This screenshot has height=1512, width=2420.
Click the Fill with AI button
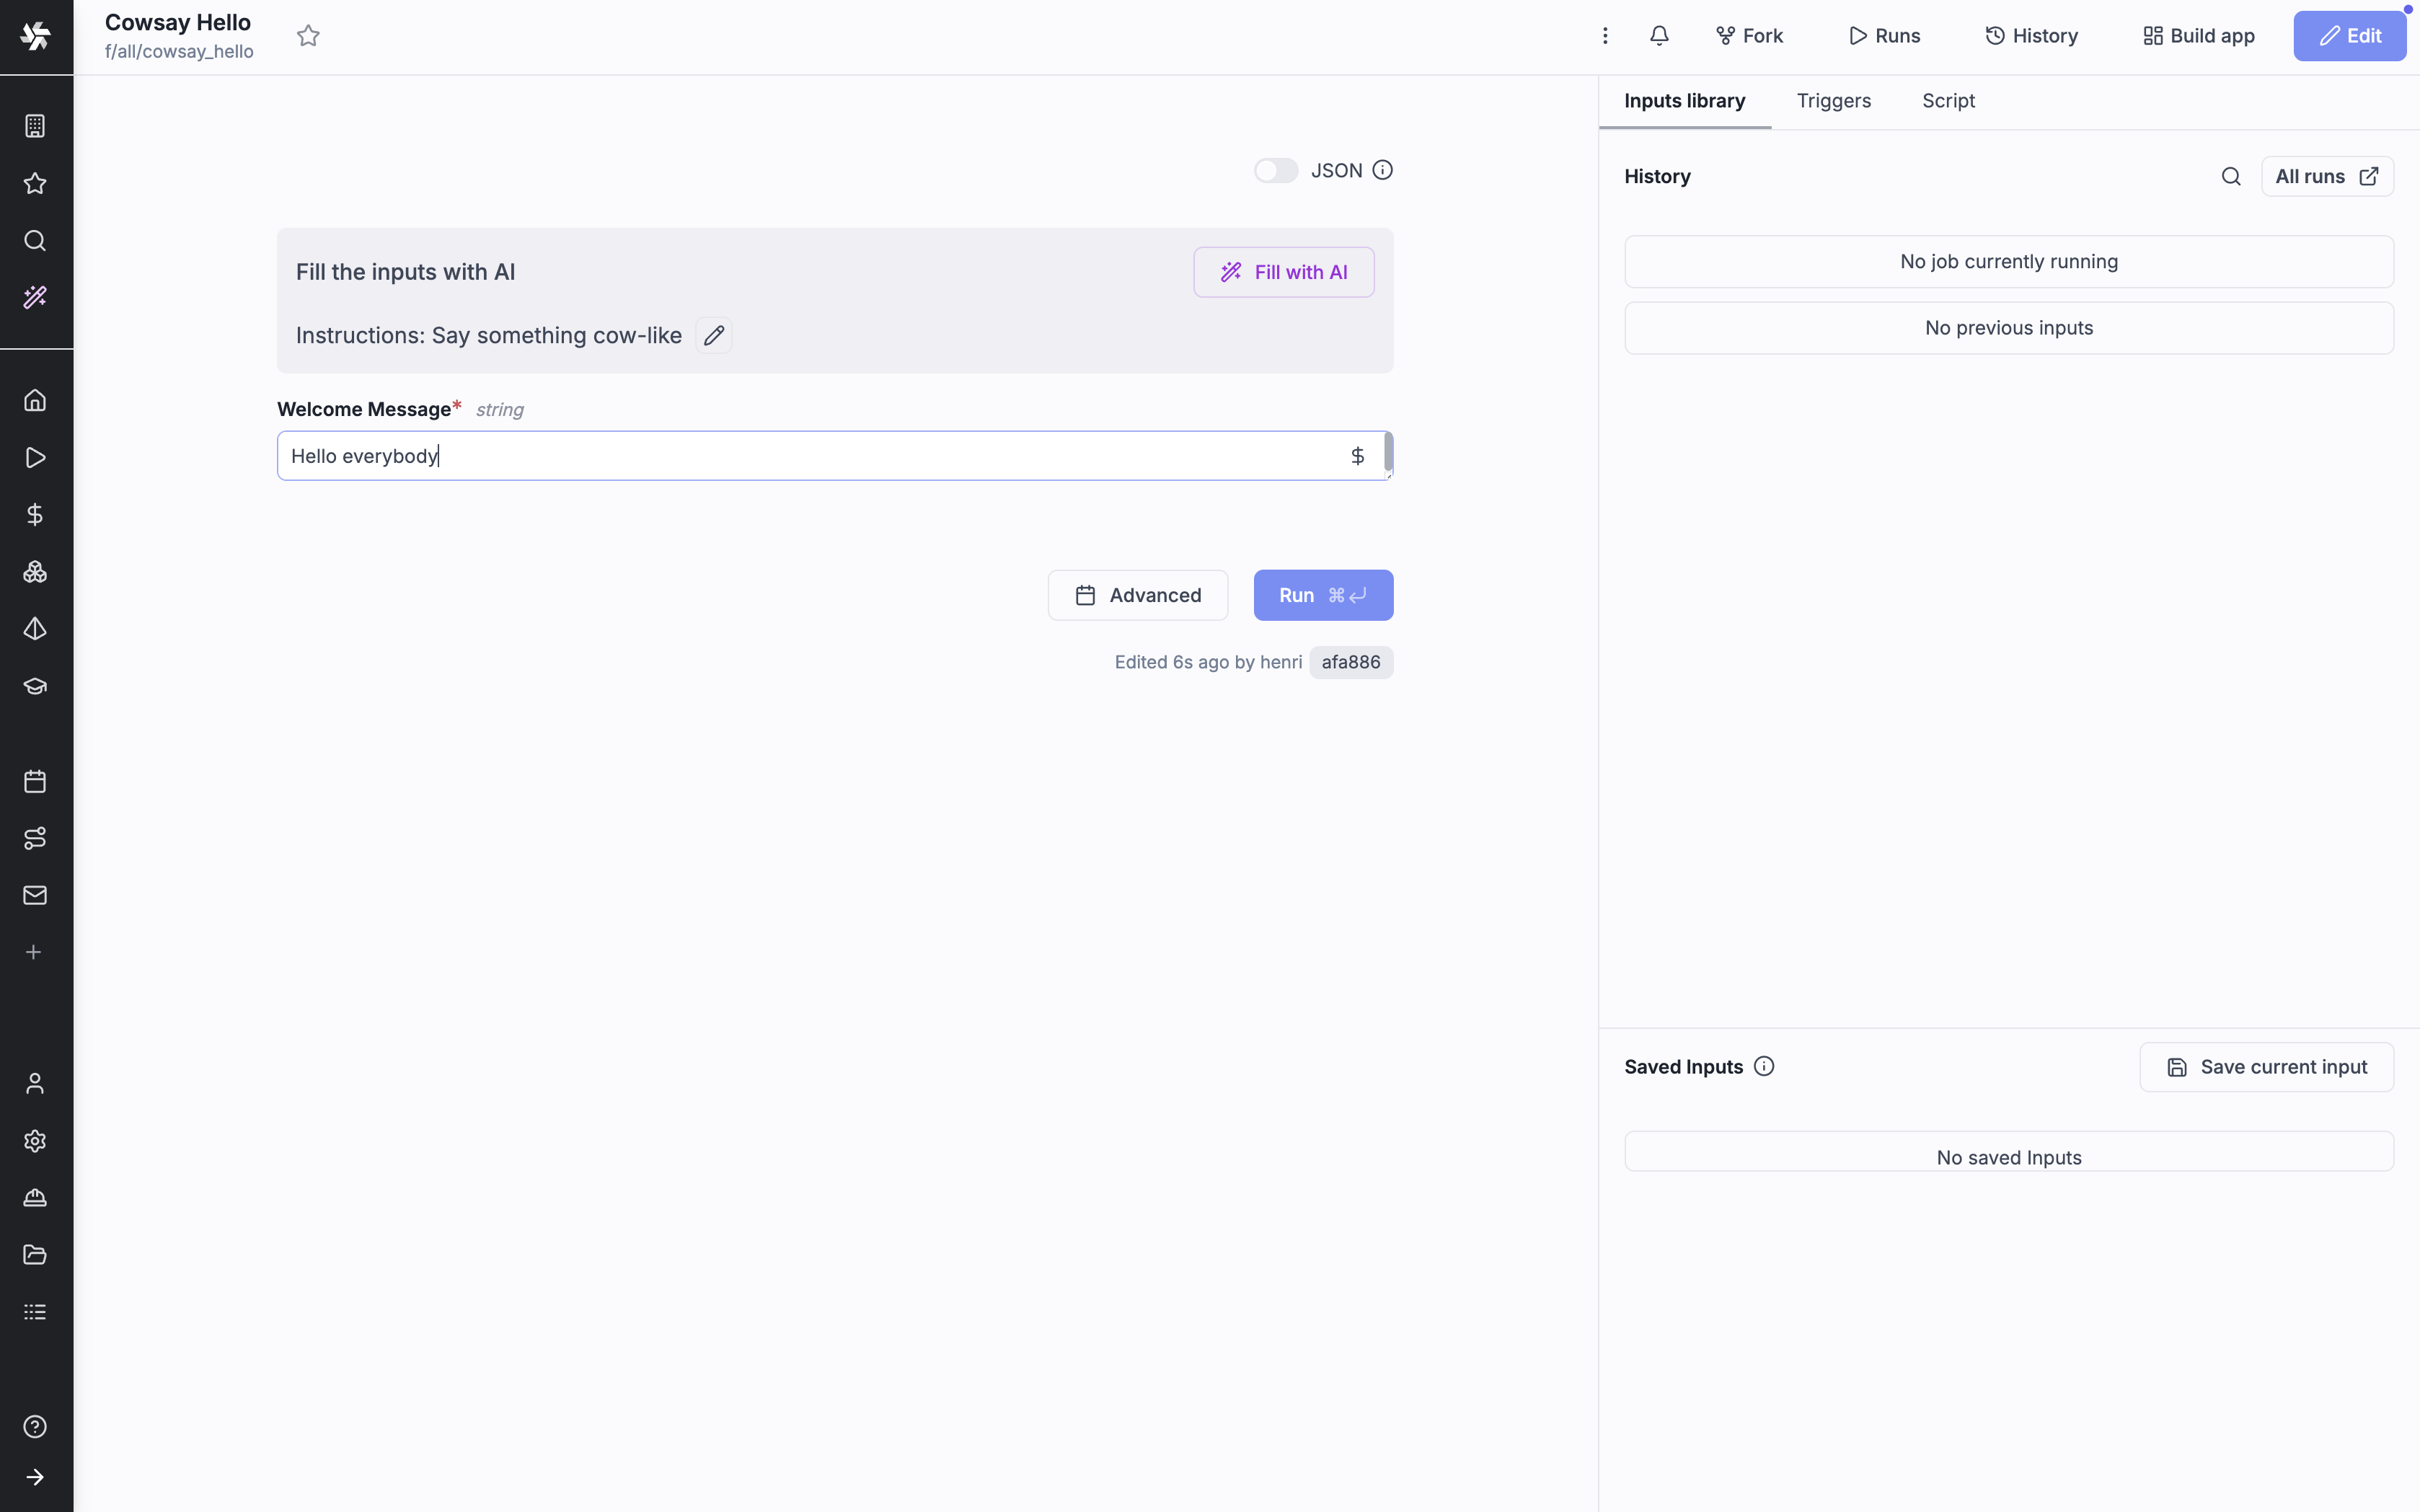point(1283,272)
